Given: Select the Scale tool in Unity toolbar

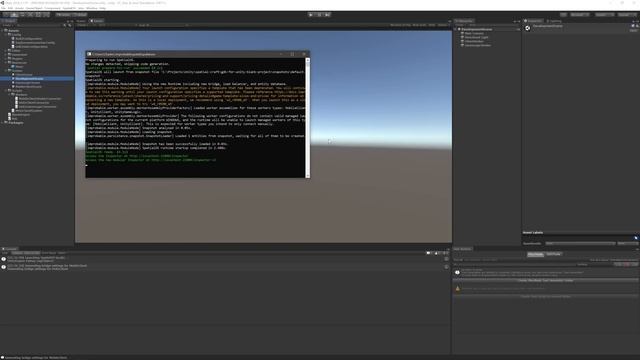Looking at the screenshot, I should pos(30,15).
